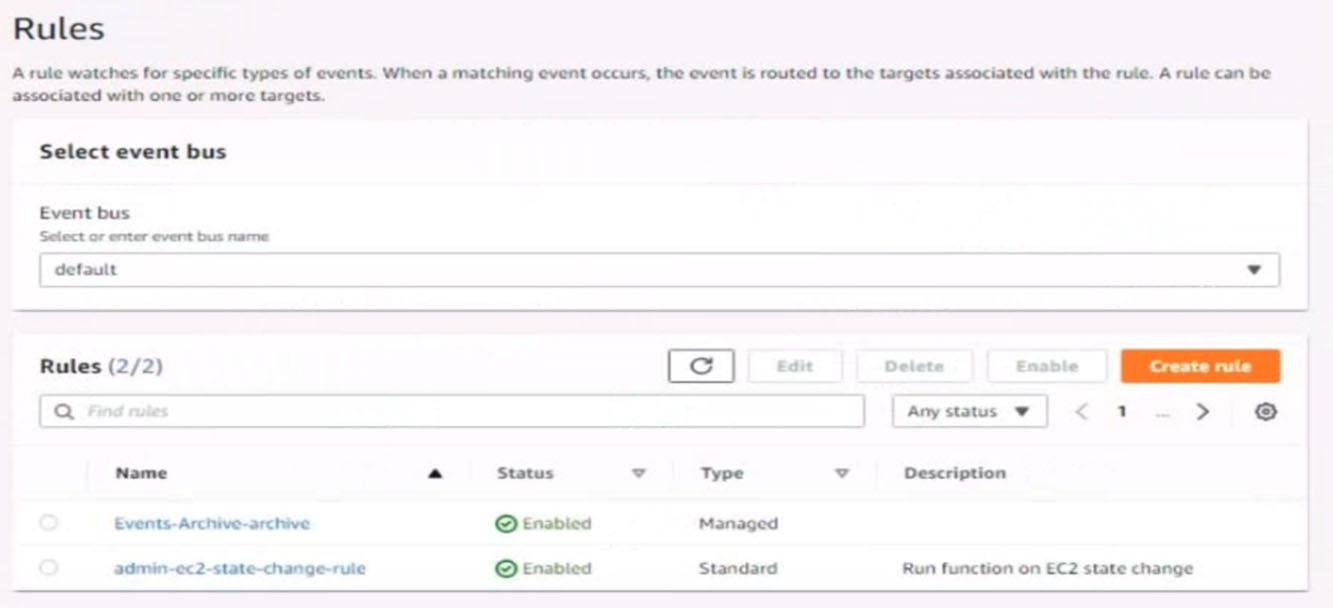1333x608 pixels.
Task: Open the Events-Archive-archive rule link
Action: (212, 523)
